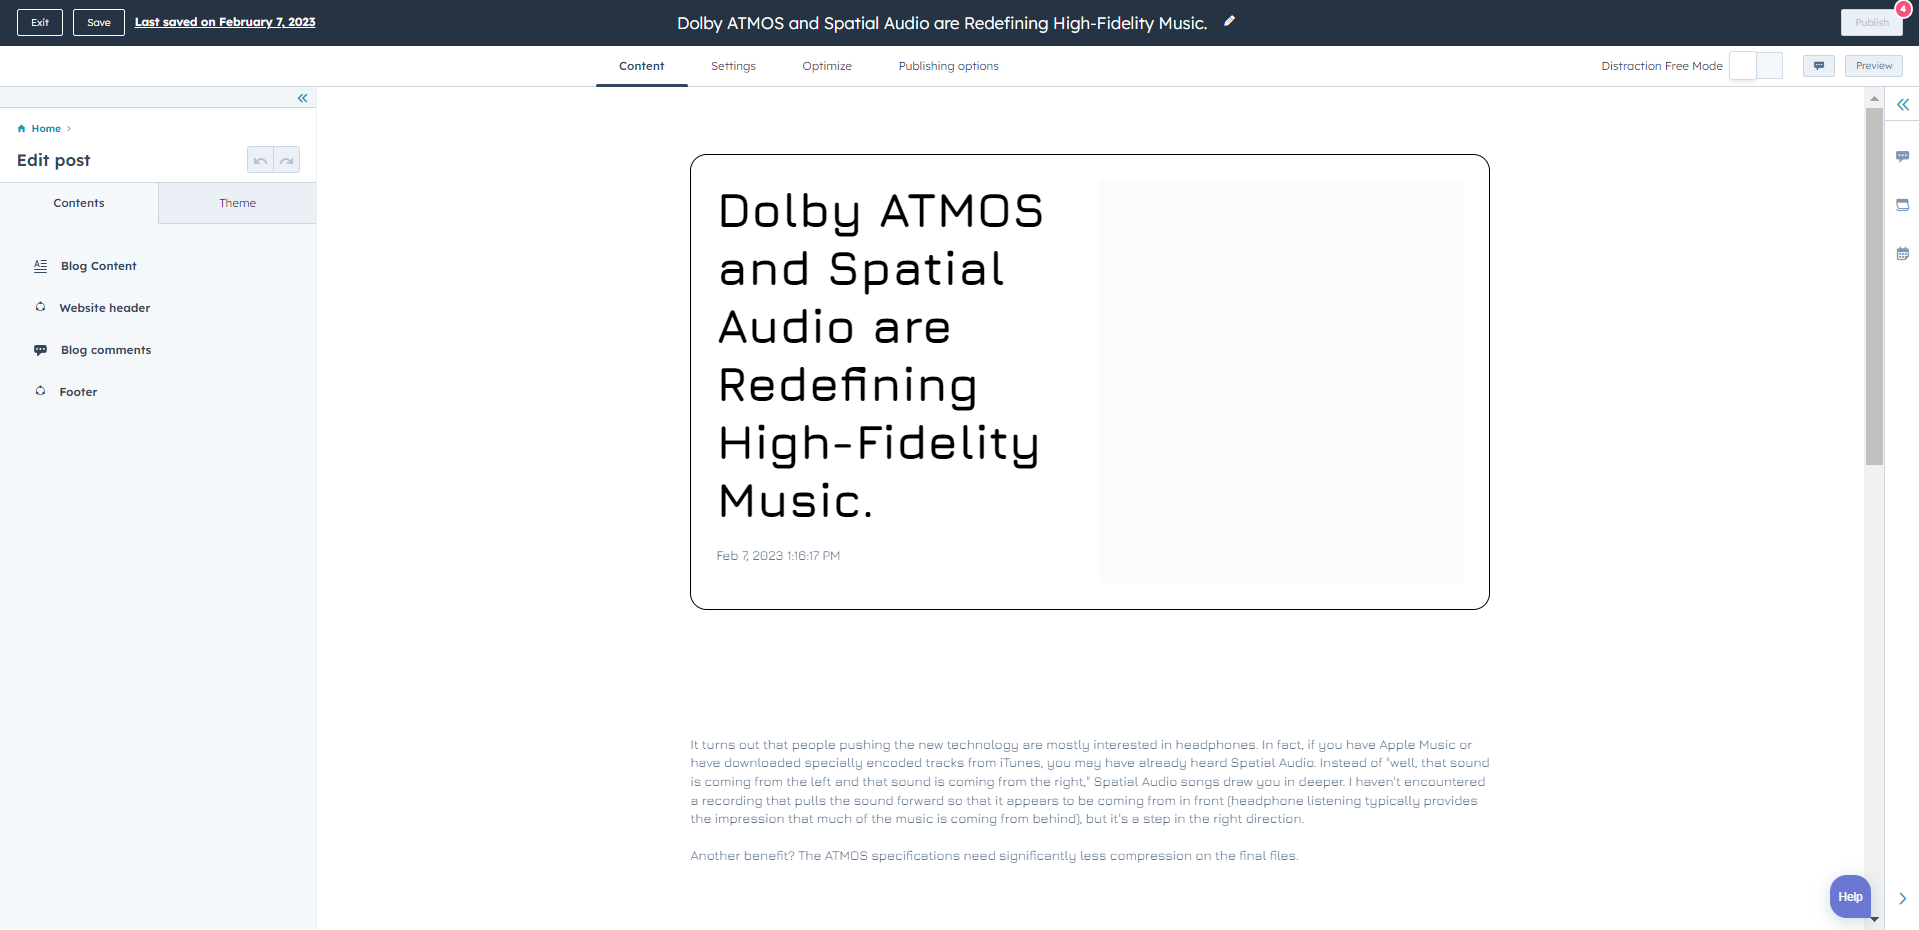Select Blog comments in the Contents list

tap(105, 350)
